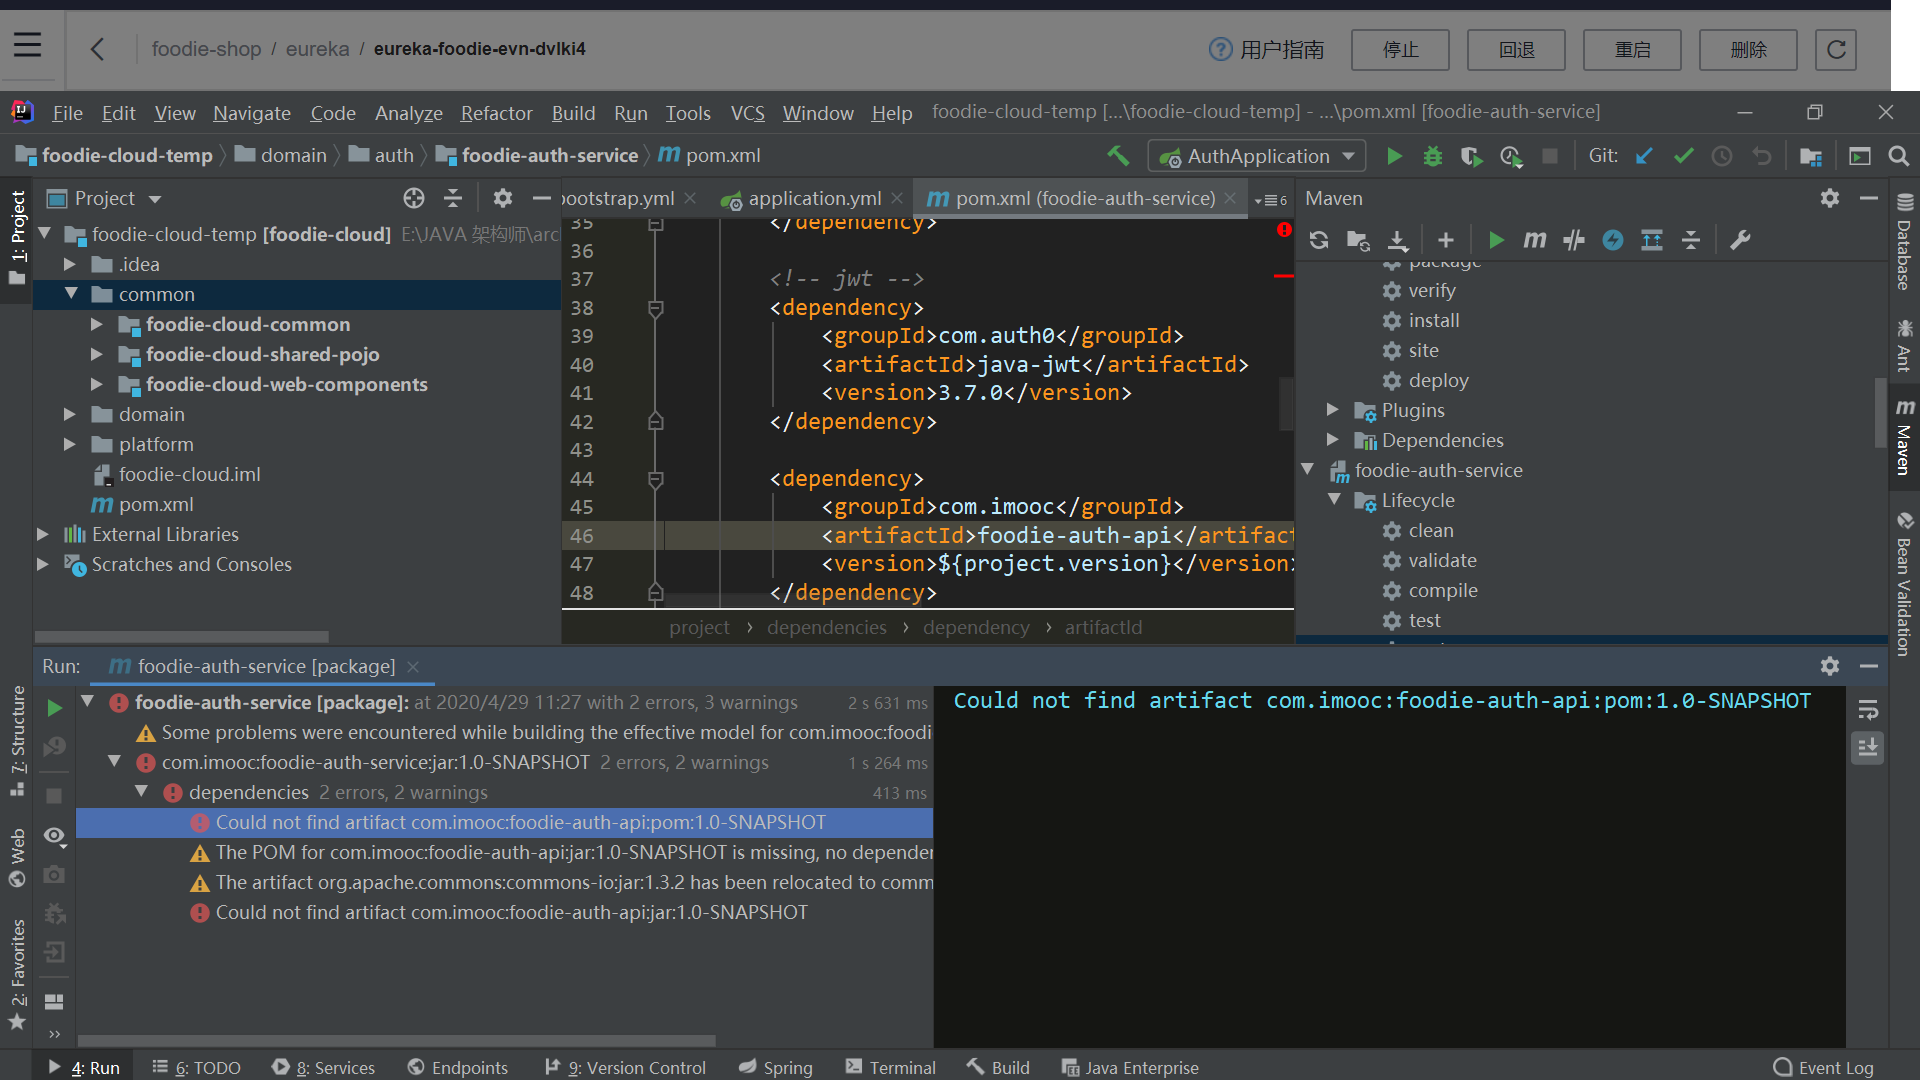Screen dimensions: 1920x1080
Task: Click the 重启 button
Action: click(x=1632, y=49)
